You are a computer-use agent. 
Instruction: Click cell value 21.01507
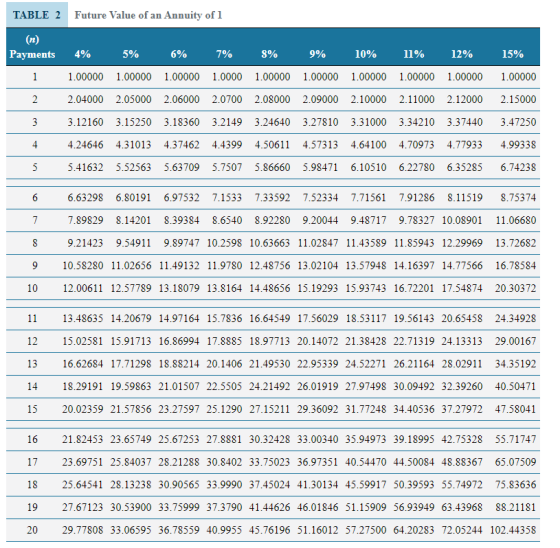[179, 386]
